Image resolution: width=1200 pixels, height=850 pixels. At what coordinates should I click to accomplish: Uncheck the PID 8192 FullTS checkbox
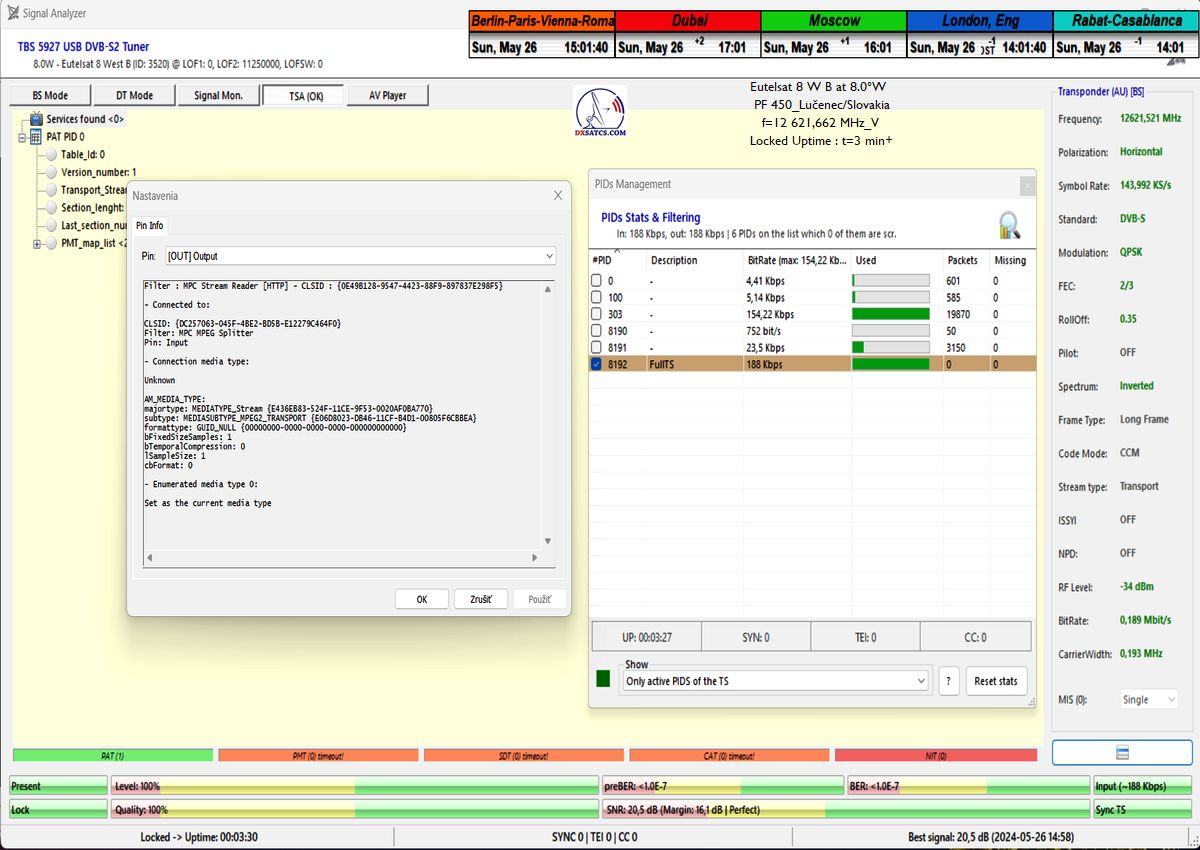tap(597, 365)
